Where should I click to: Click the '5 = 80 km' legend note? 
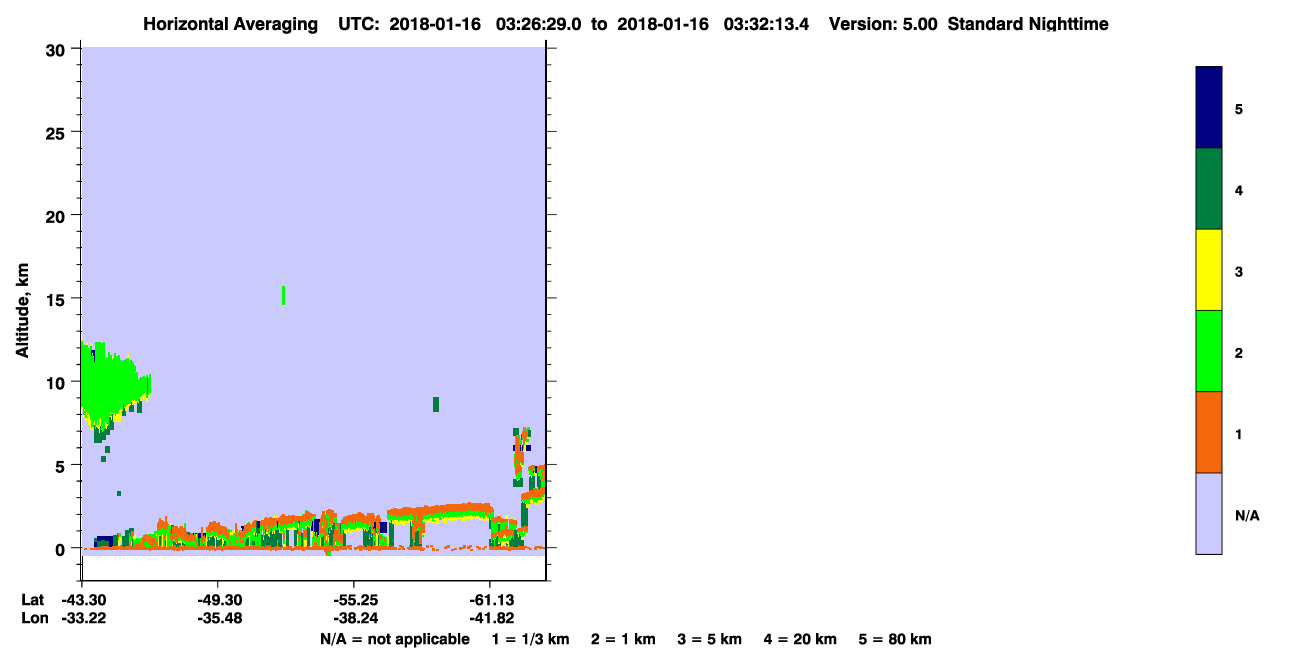pyautogui.click(x=895, y=639)
